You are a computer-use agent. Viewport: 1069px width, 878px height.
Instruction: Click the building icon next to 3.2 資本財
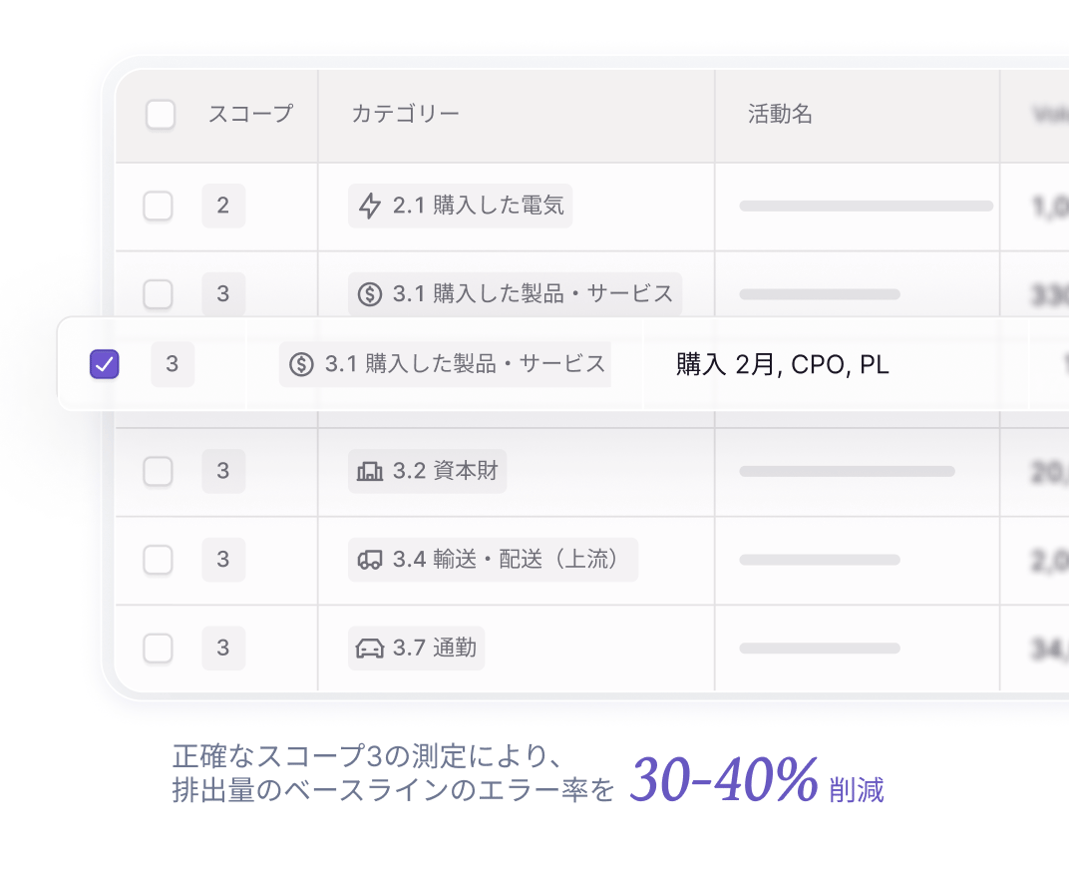(367, 470)
